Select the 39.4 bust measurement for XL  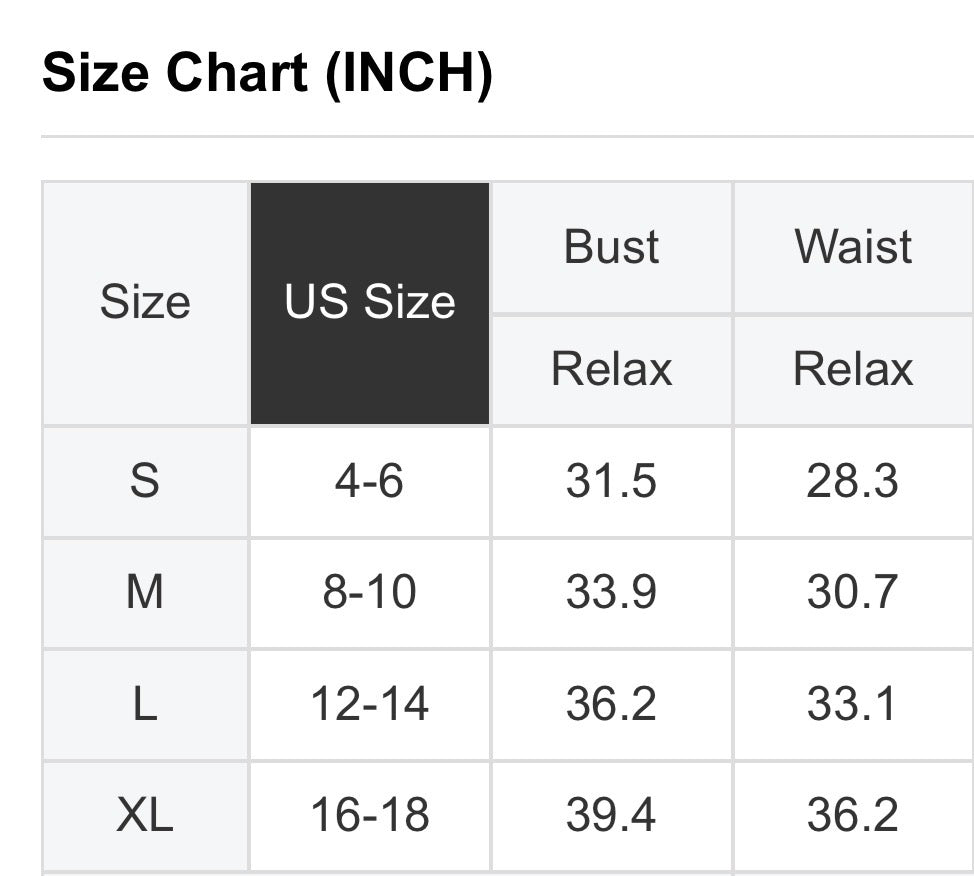click(611, 815)
